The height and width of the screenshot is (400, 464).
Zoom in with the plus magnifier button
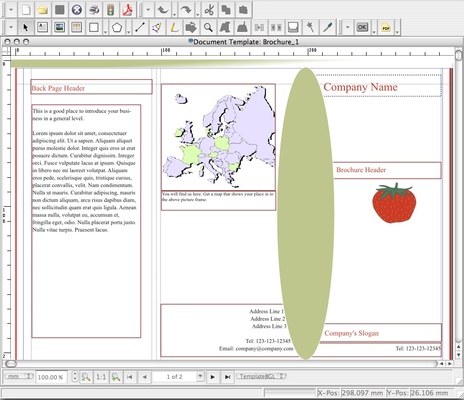tap(116, 377)
